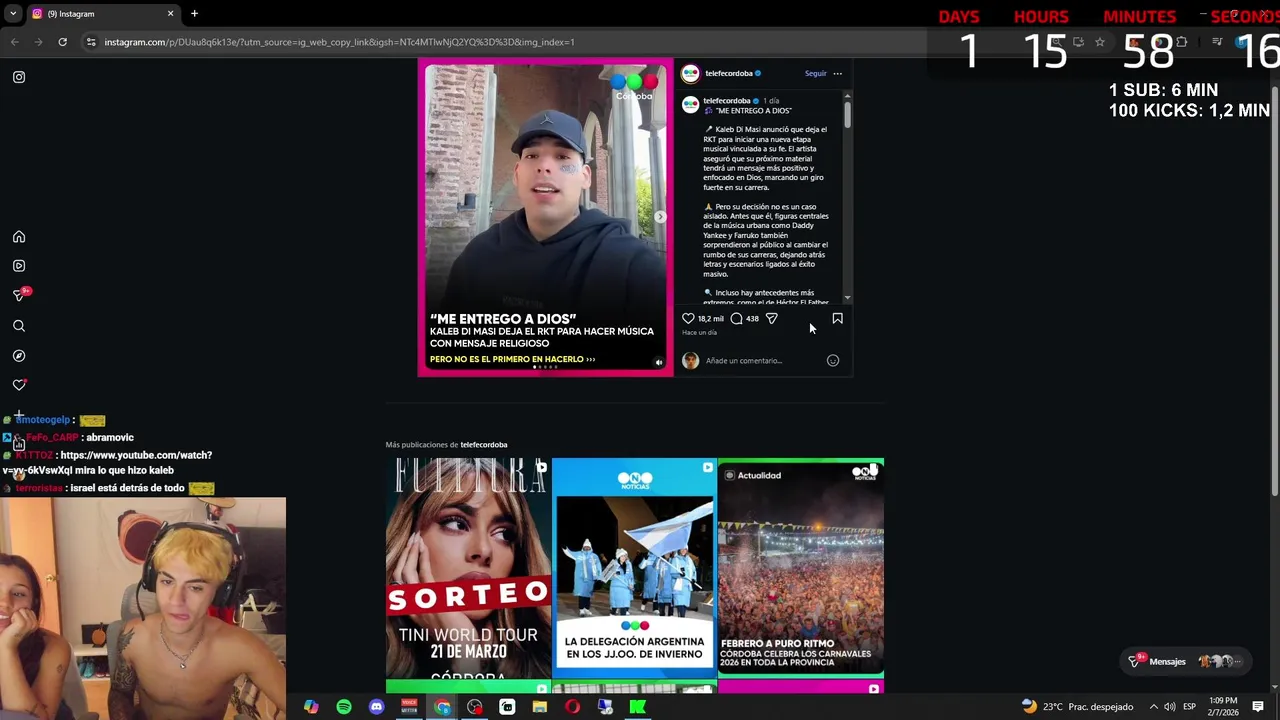Open direct messages icon with red badge

(x=20, y=295)
